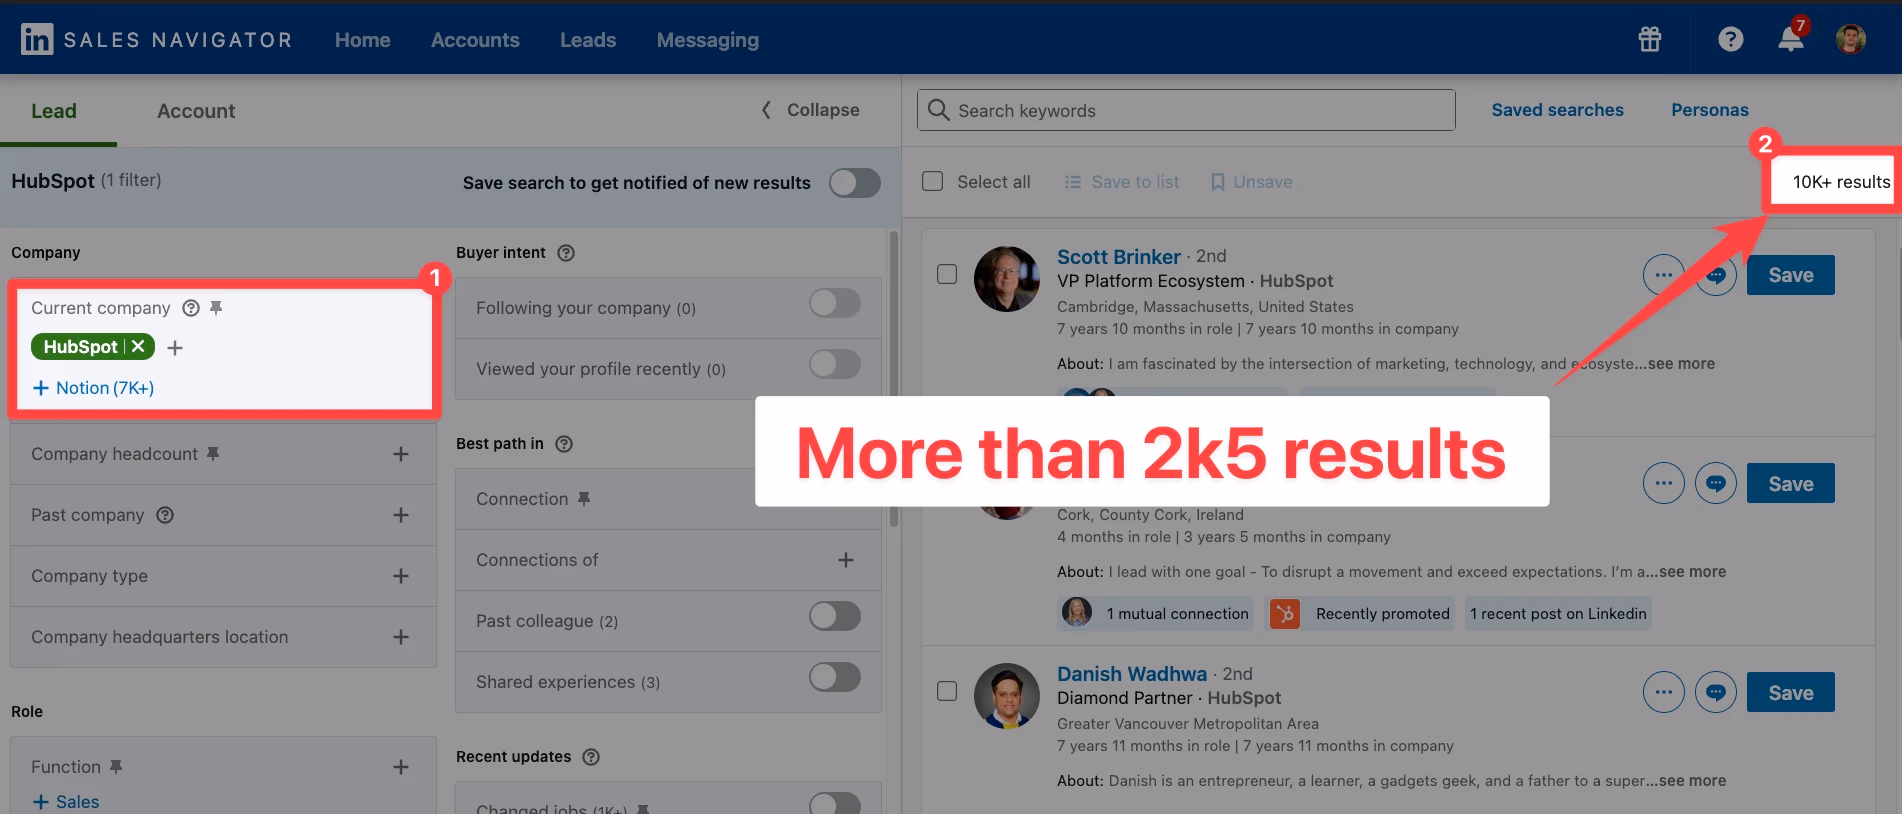Open the help question mark icon
This screenshot has height=814, width=1902.
(1730, 39)
